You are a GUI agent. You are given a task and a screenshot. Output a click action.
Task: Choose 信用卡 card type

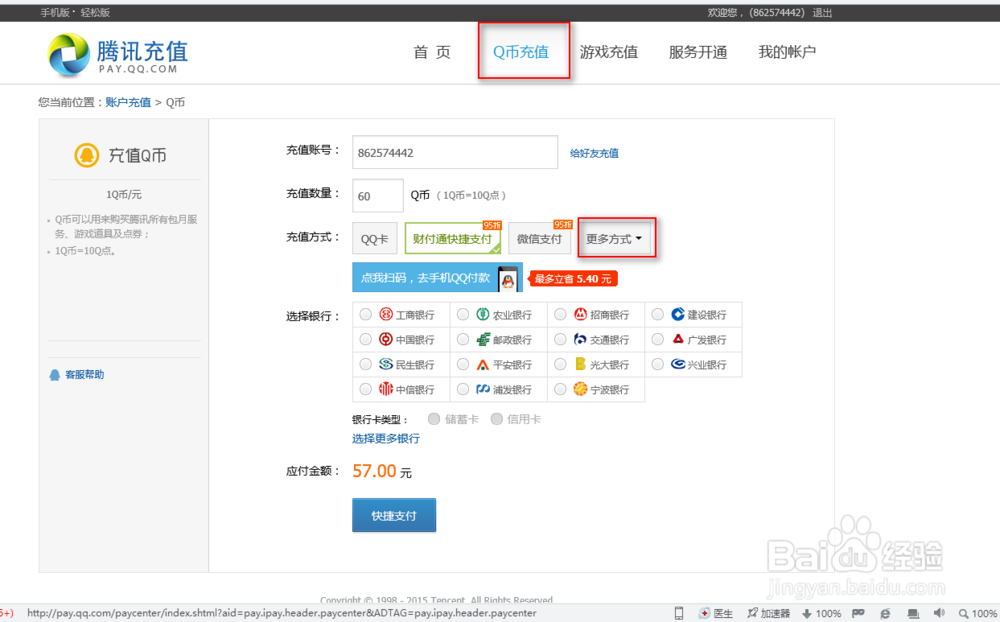pos(496,418)
